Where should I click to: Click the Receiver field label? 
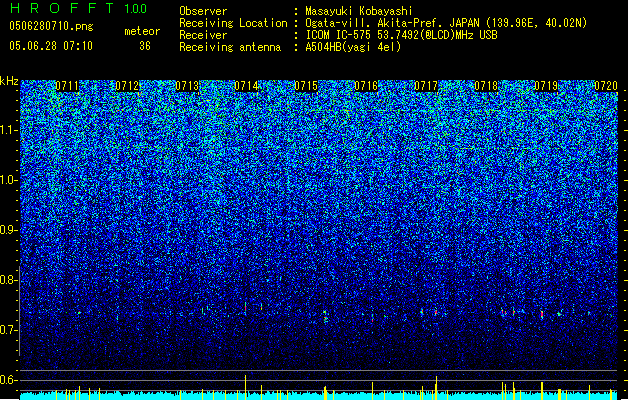click(203, 35)
